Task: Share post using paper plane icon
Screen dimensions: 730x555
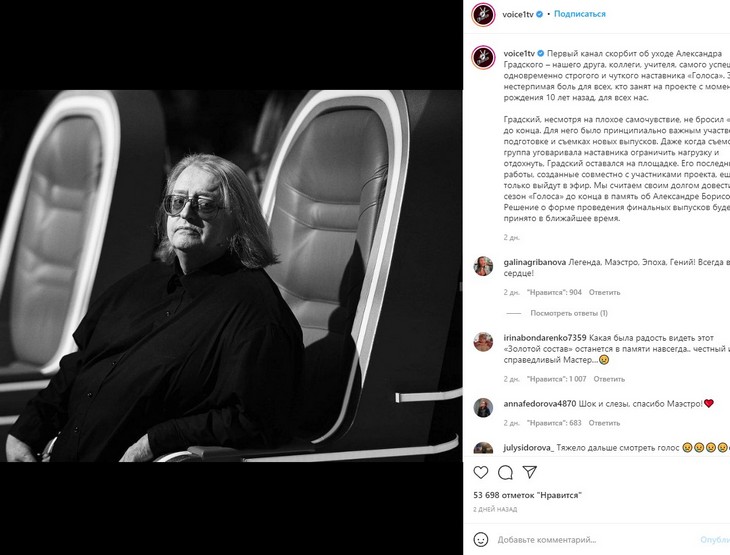Action: click(x=530, y=472)
